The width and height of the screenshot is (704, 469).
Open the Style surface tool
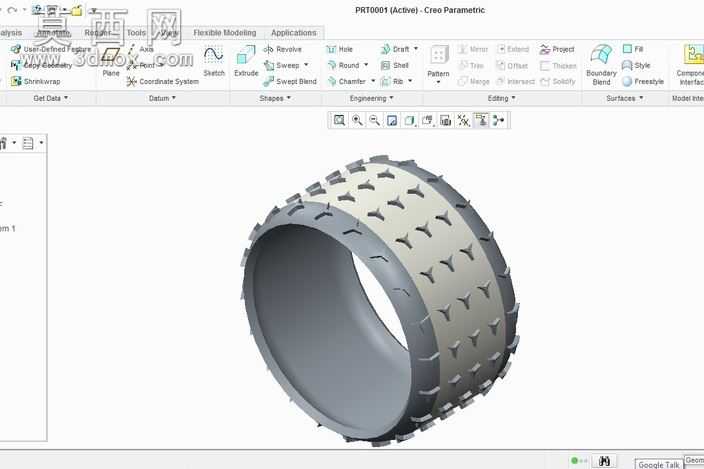click(x=636, y=66)
